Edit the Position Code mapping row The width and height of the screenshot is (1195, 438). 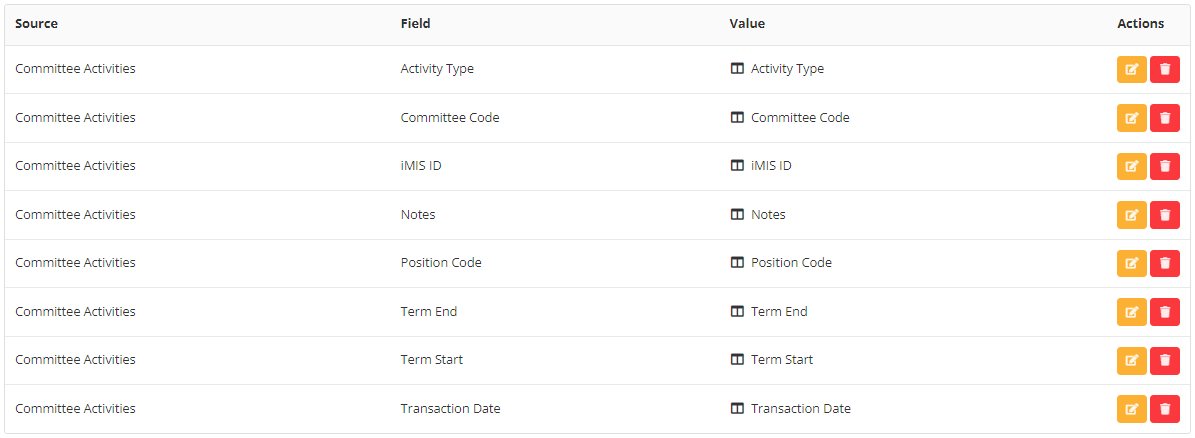[x=1131, y=263]
